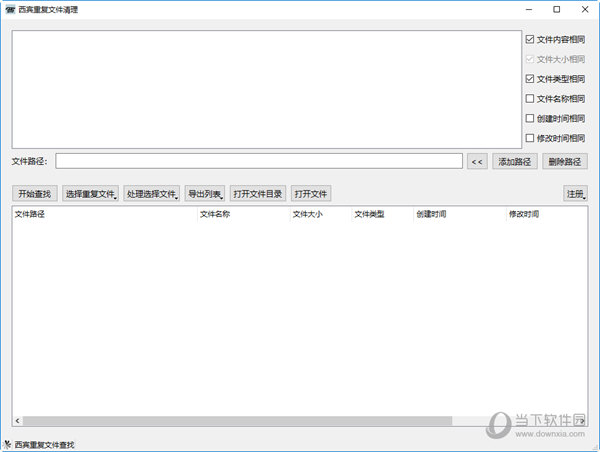Click the 打开文件目录 button
The width and height of the screenshot is (600, 452).
tap(258, 194)
